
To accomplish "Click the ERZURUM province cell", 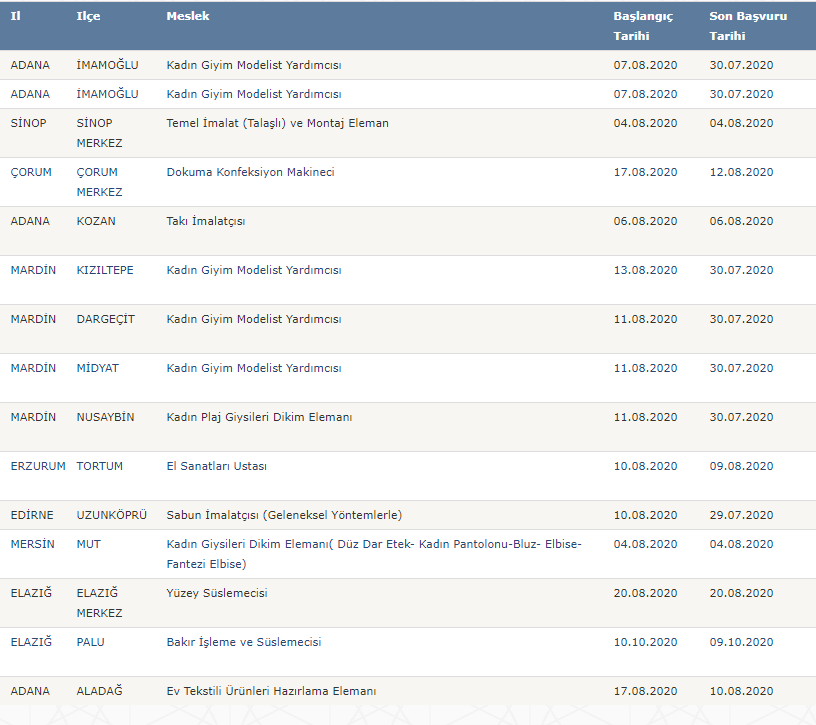I will click(x=38, y=466).
